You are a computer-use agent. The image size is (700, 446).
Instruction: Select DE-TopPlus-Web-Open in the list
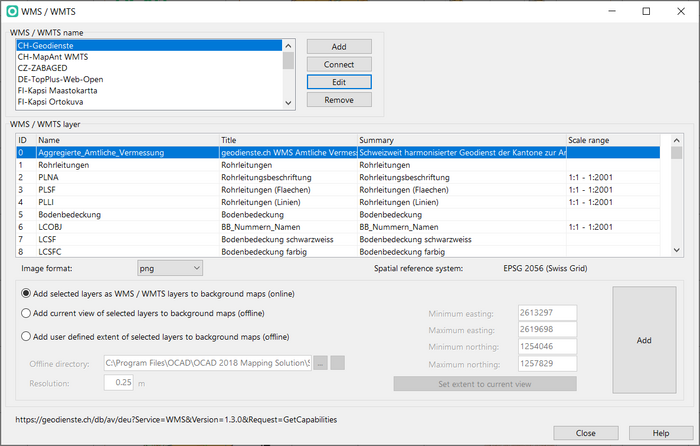click(x=149, y=79)
